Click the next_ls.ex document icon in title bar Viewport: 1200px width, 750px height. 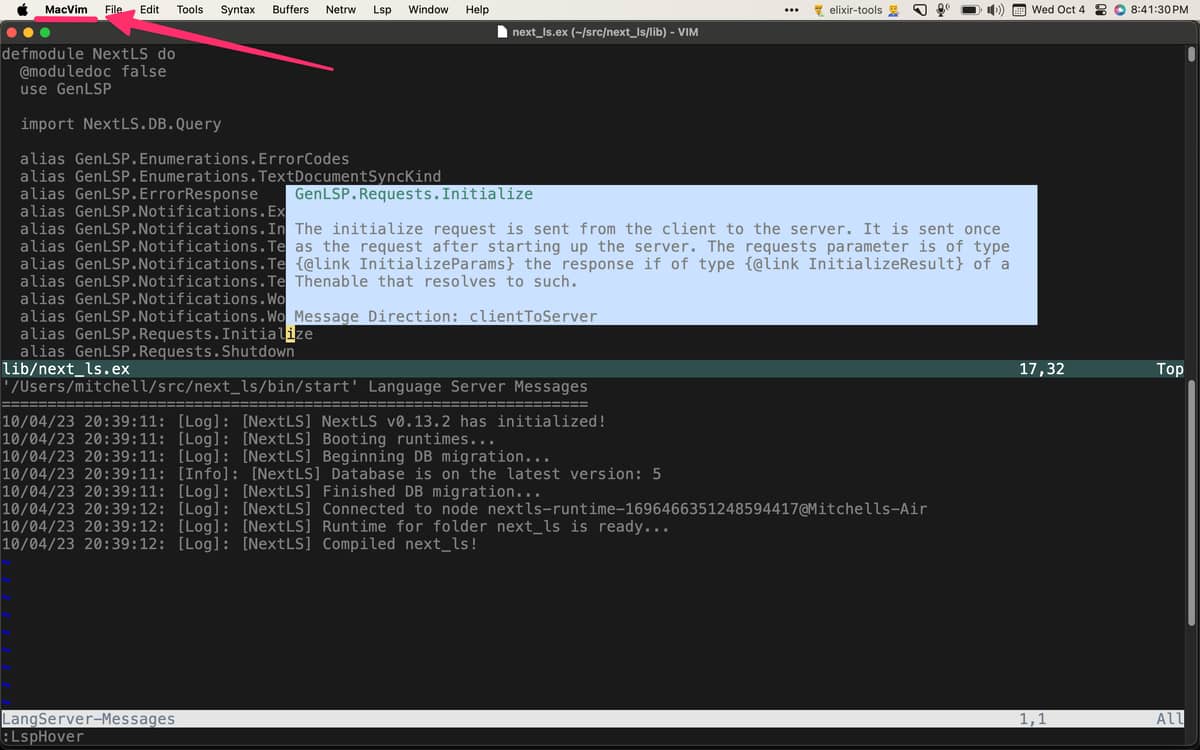(x=503, y=32)
